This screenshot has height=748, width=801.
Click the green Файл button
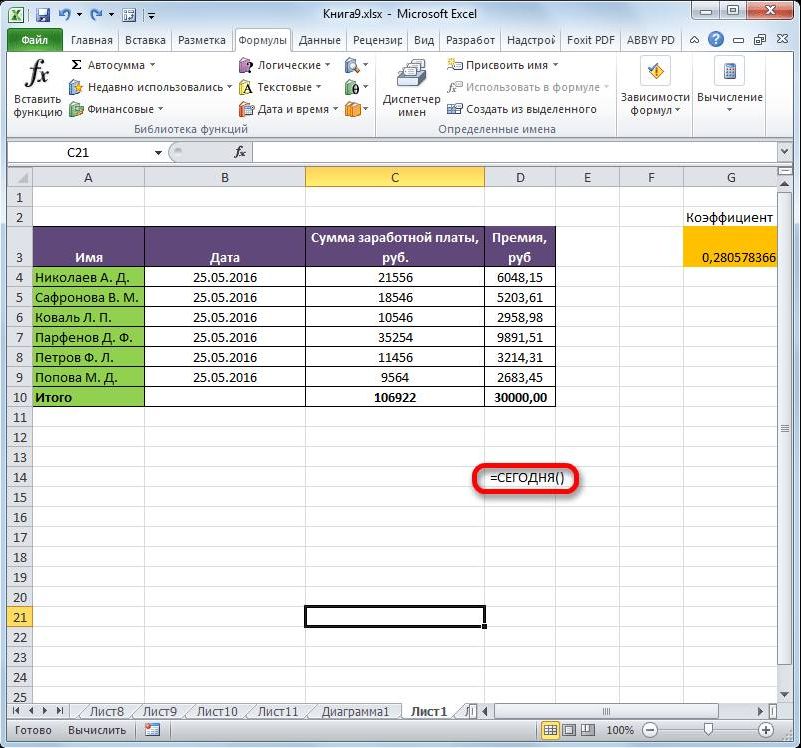point(34,41)
